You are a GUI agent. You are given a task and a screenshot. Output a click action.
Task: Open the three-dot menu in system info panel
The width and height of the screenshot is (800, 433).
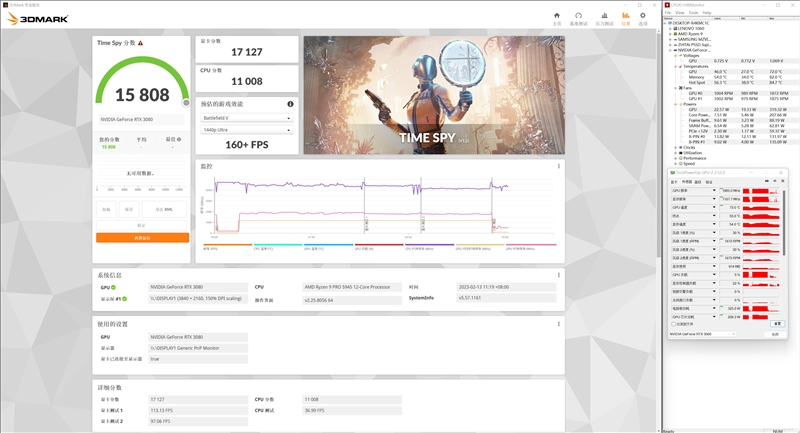(559, 275)
